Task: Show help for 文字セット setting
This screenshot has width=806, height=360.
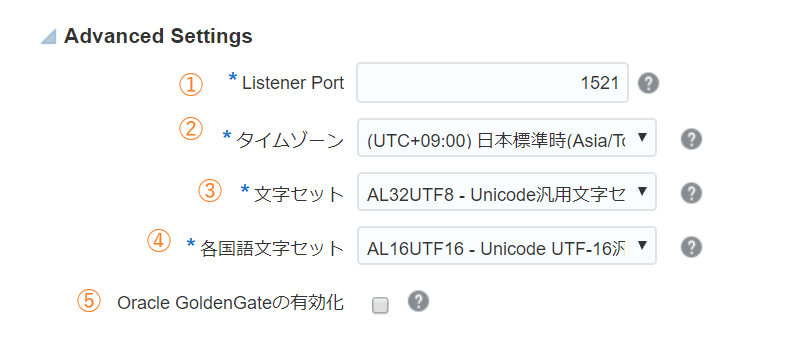Action: 691,193
